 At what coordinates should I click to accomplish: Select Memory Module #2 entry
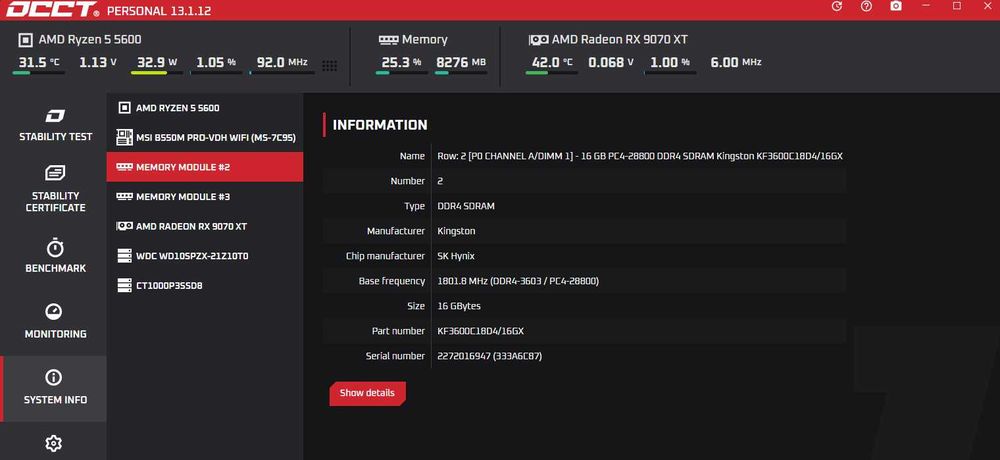pos(205,167)
